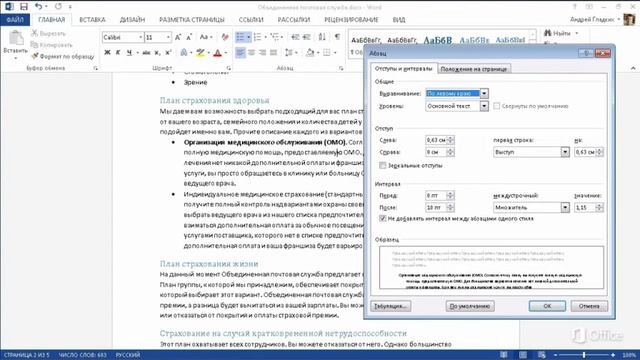Show paragraph marks ¶
The image size is (640, 360).
pos(338,37)
